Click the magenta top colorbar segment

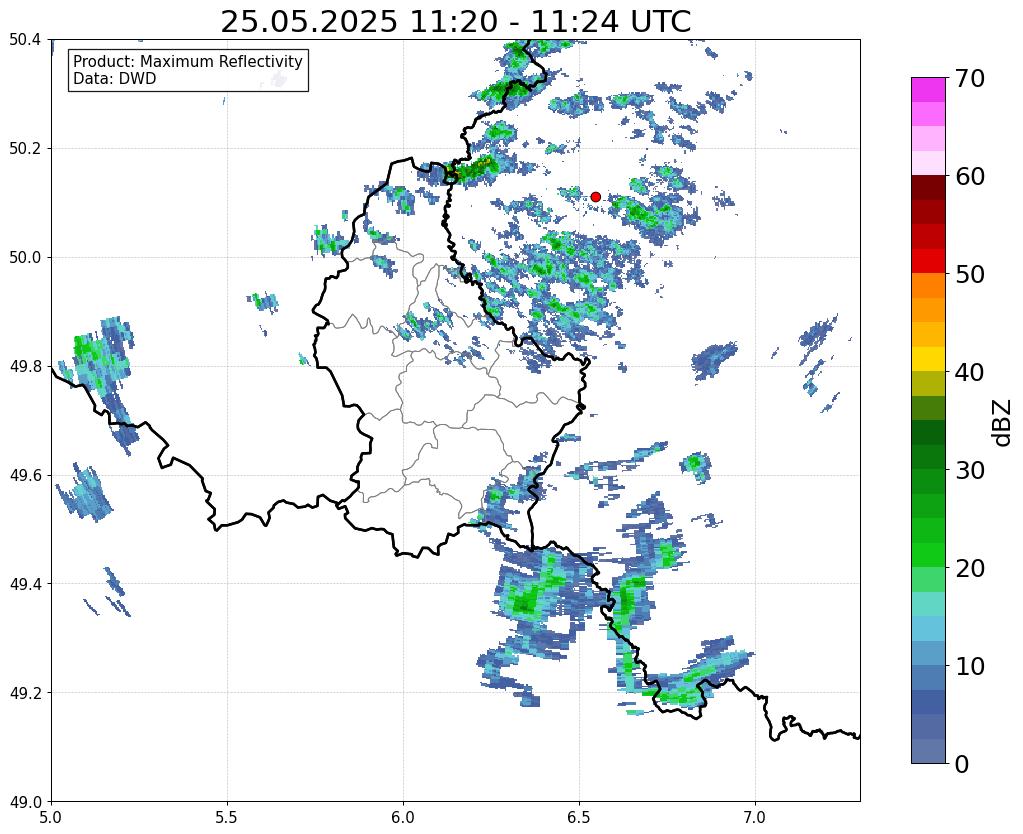928,90
